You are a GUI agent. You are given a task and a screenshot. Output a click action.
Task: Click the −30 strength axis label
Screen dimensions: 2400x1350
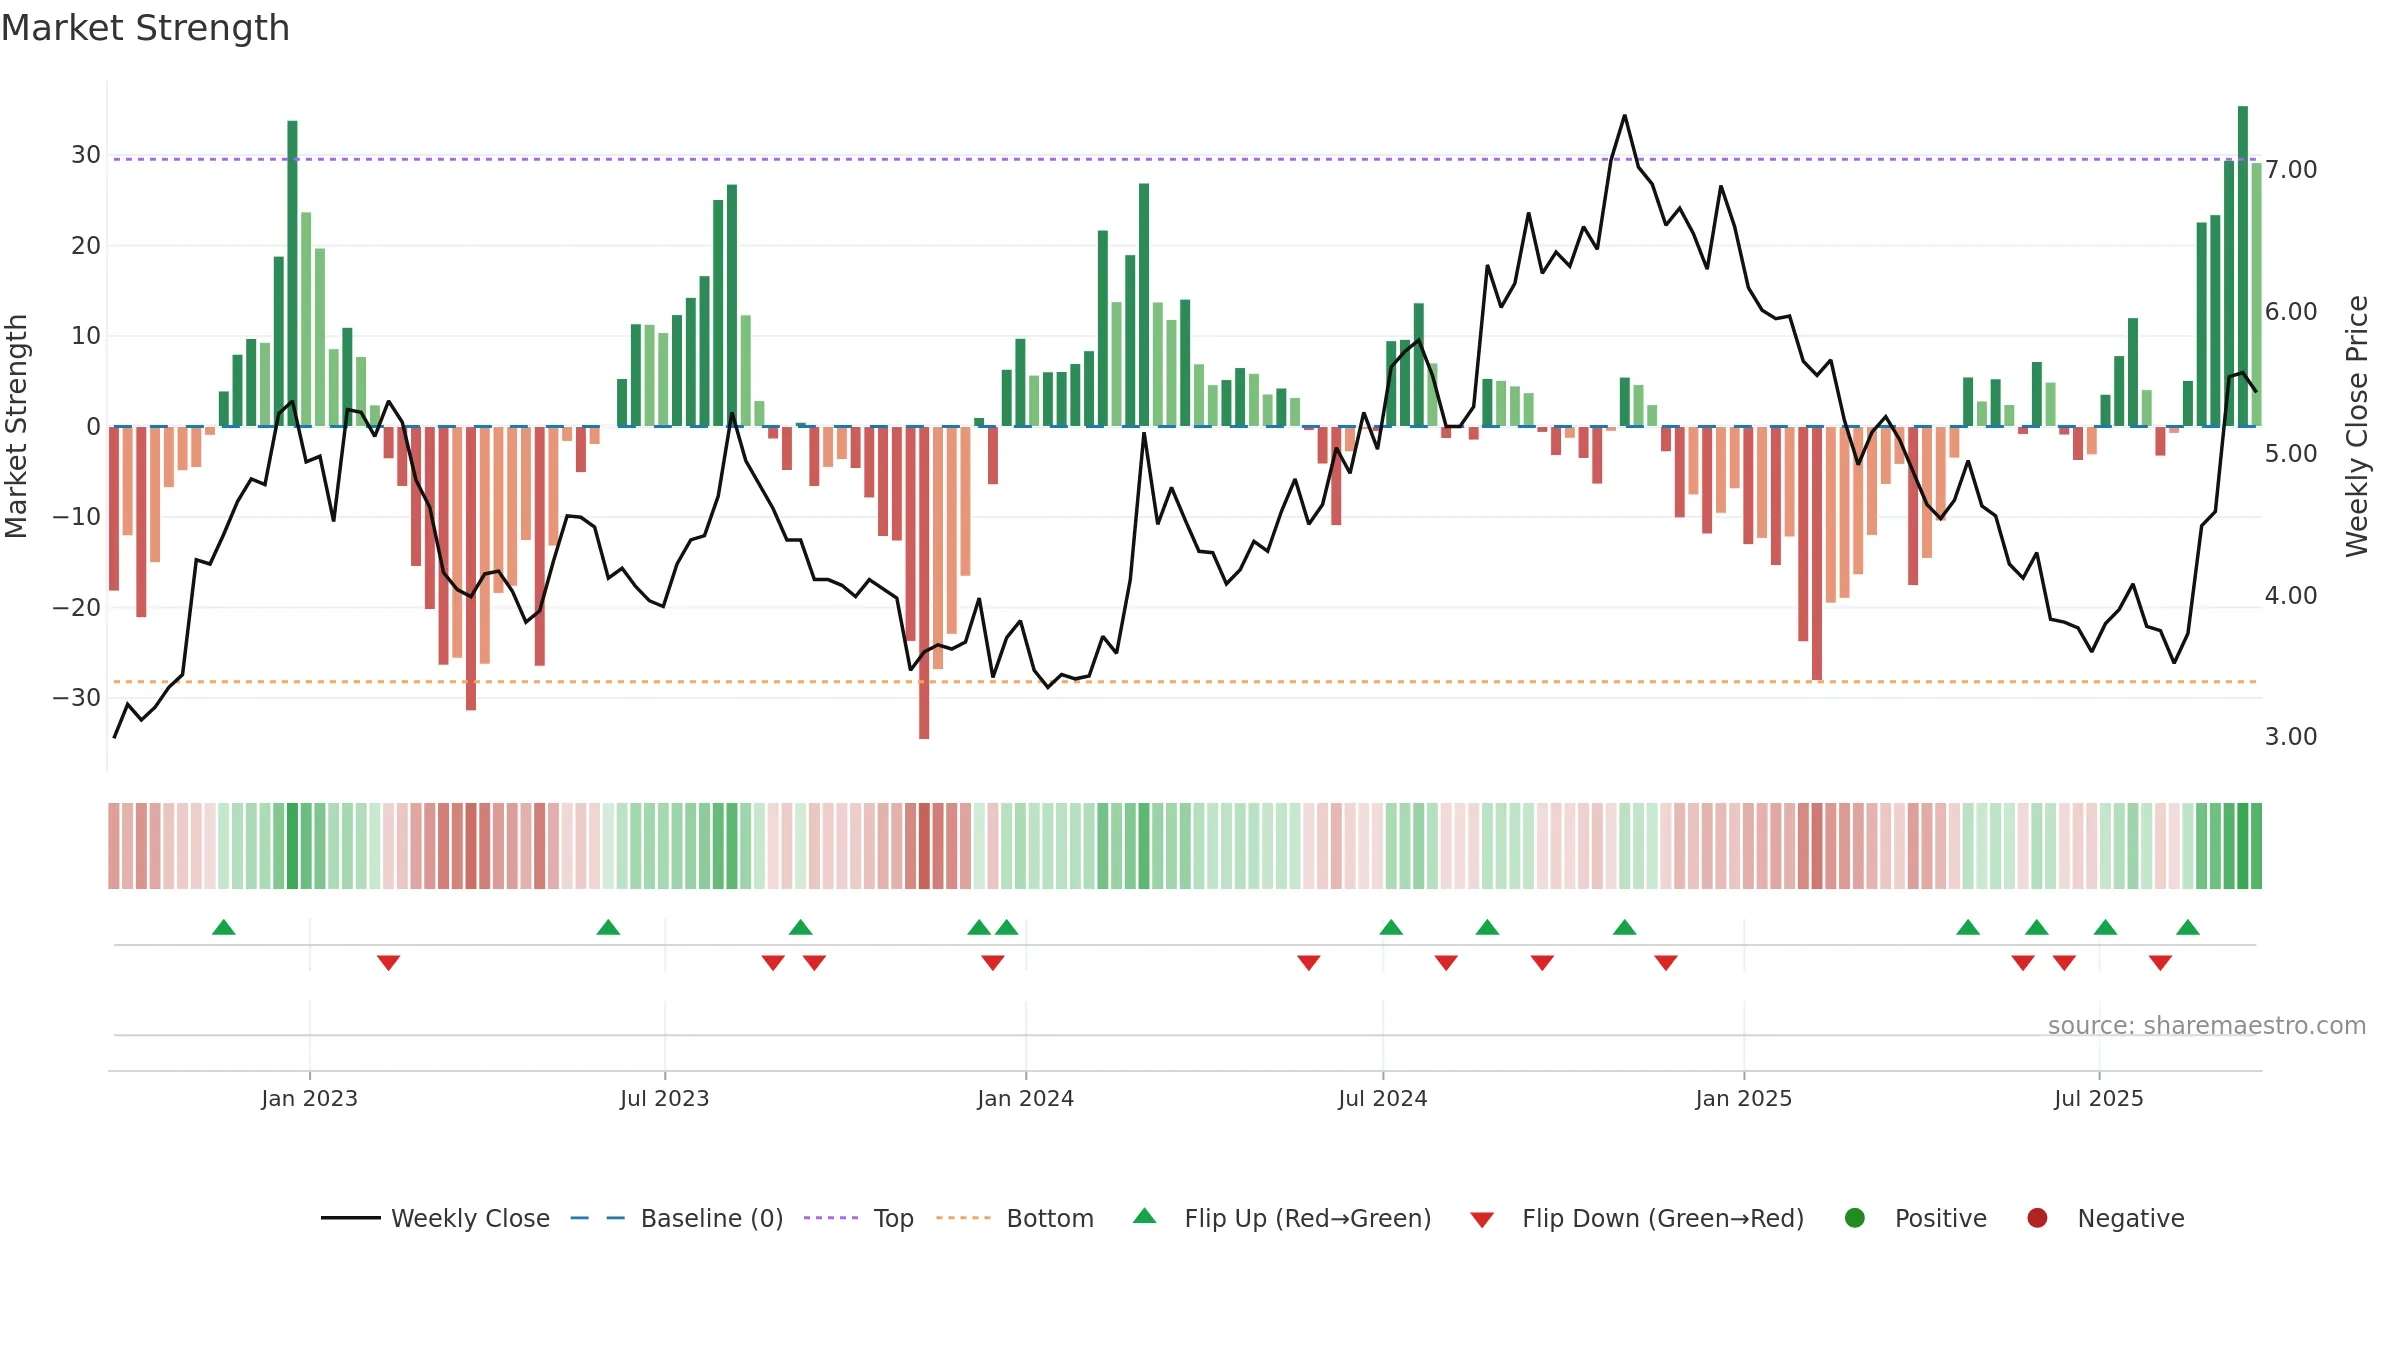77,698
